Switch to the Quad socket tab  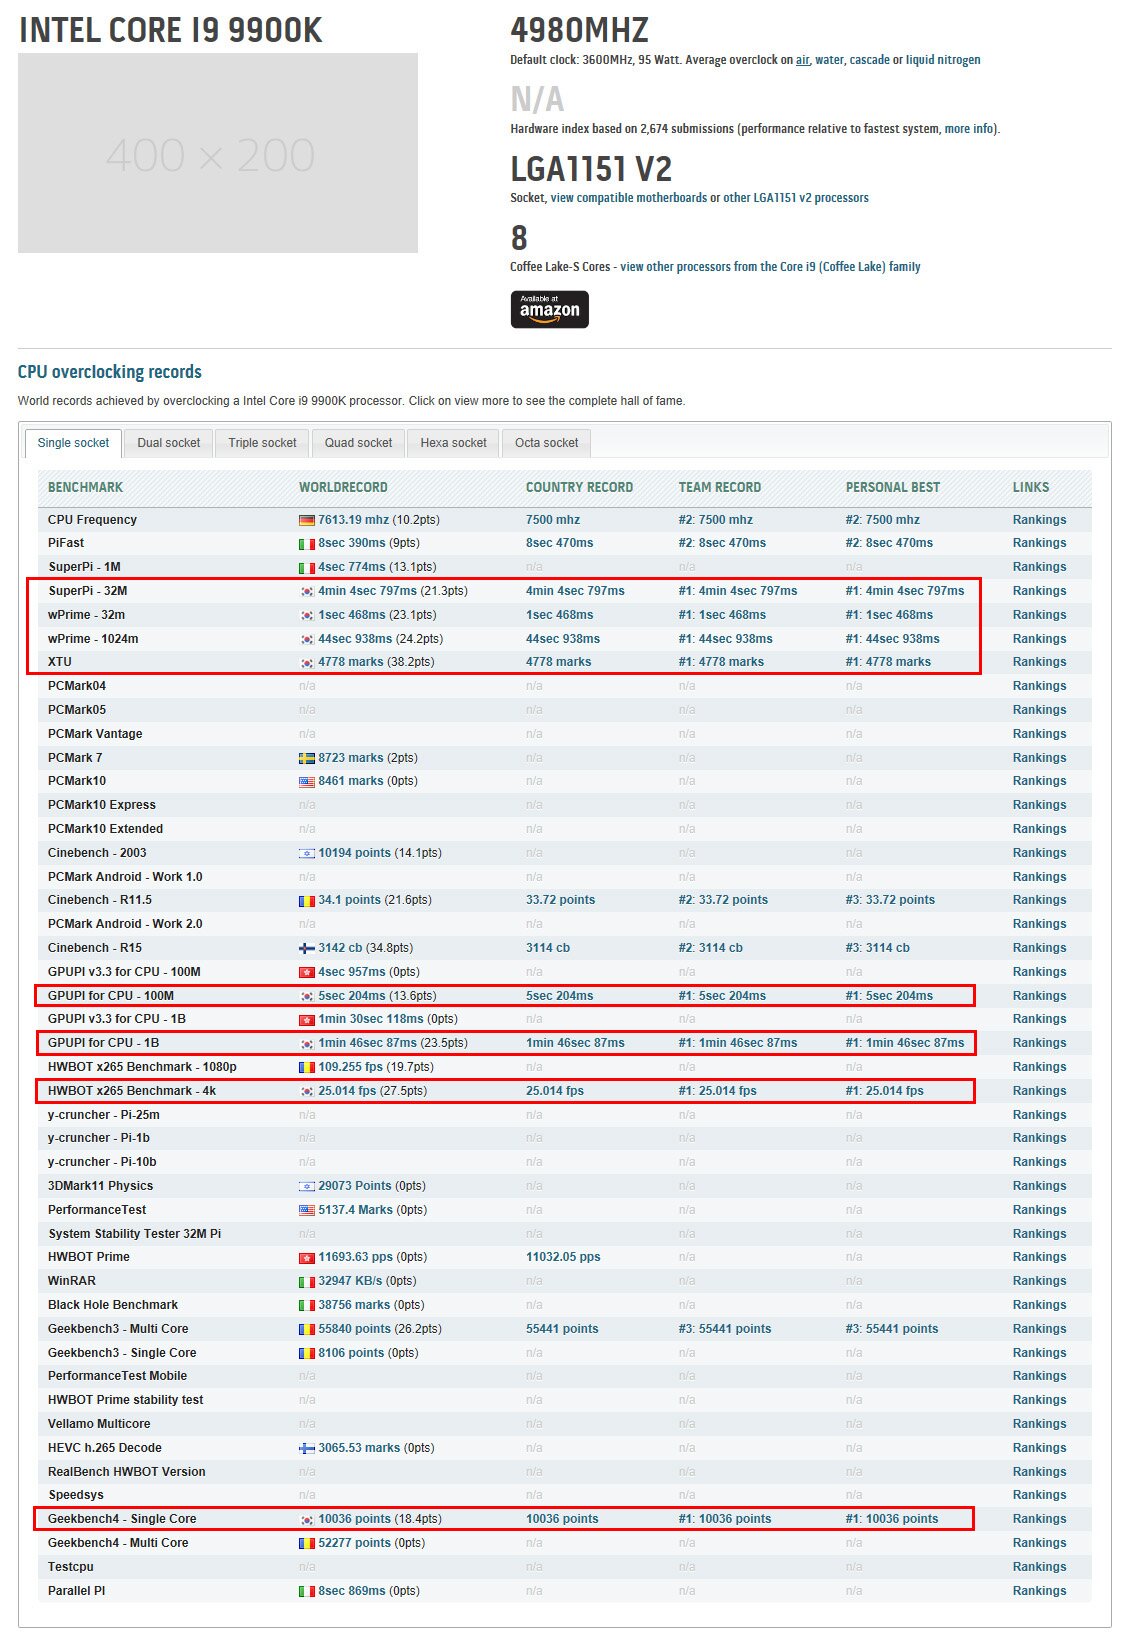click(358, 443)
